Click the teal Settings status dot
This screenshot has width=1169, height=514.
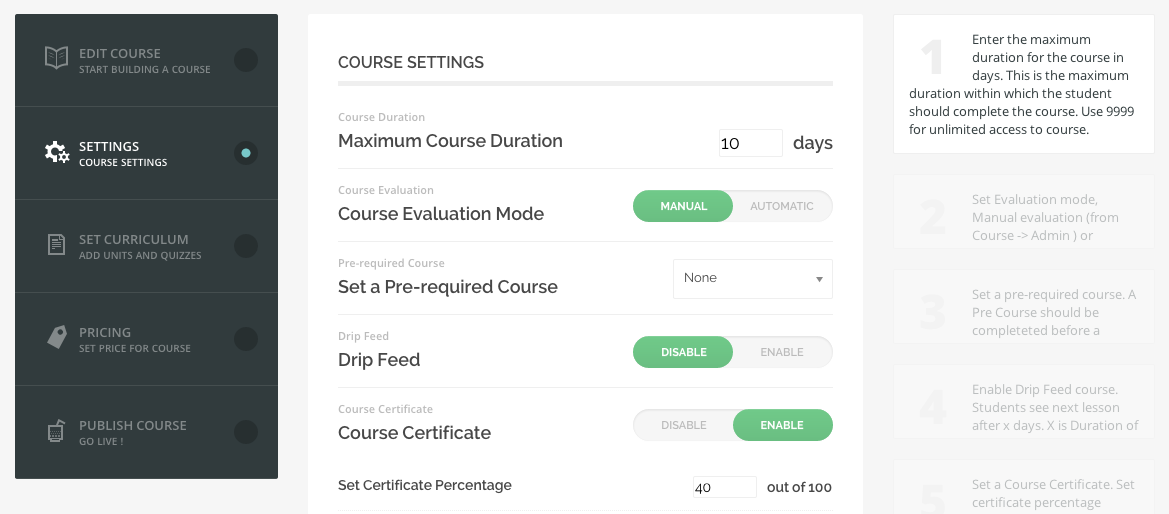click(246, 153)
